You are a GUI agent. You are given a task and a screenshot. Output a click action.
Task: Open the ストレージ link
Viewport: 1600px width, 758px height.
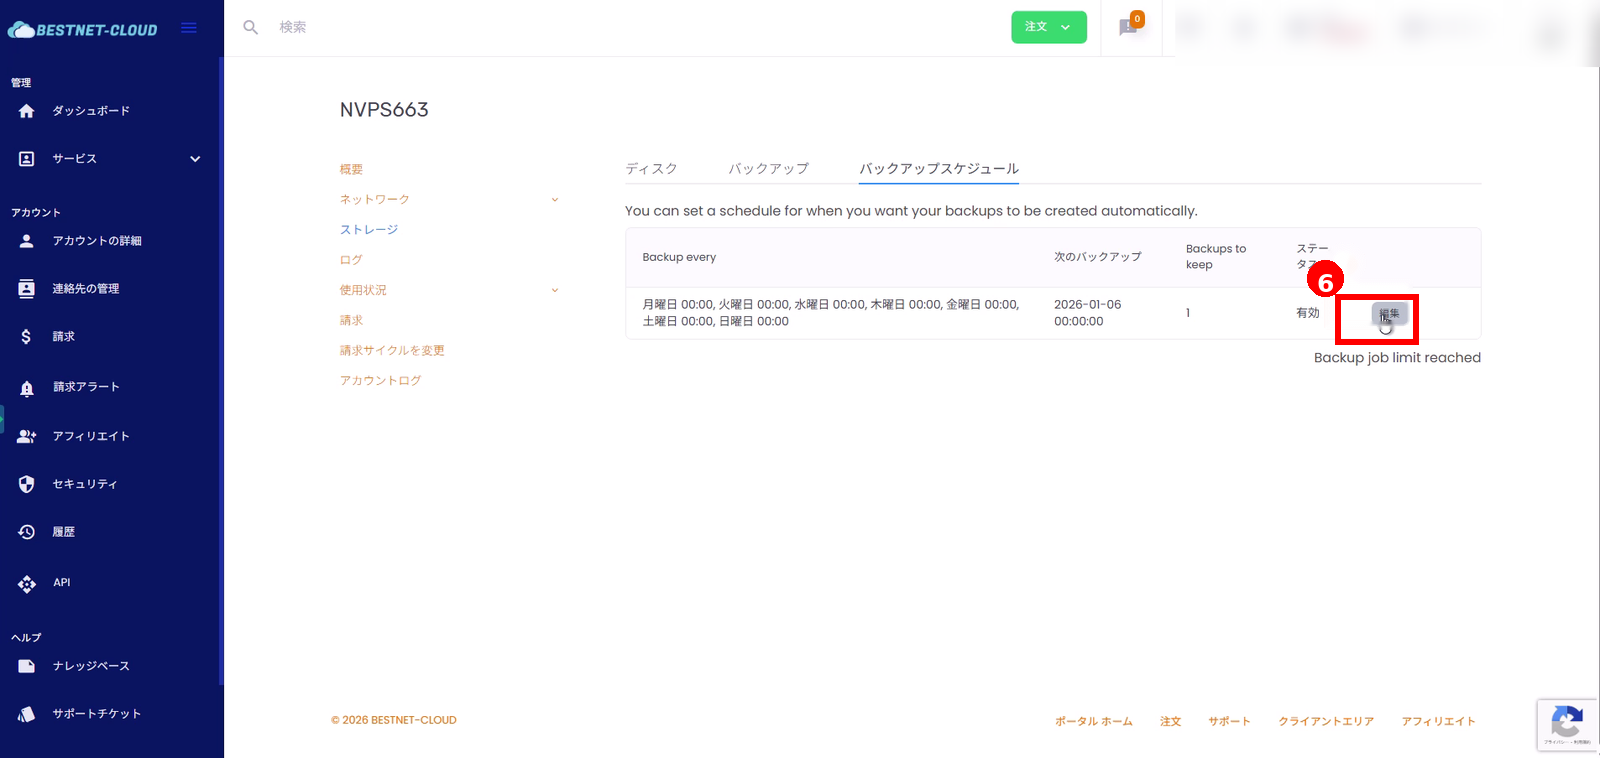tap(369, 230)
